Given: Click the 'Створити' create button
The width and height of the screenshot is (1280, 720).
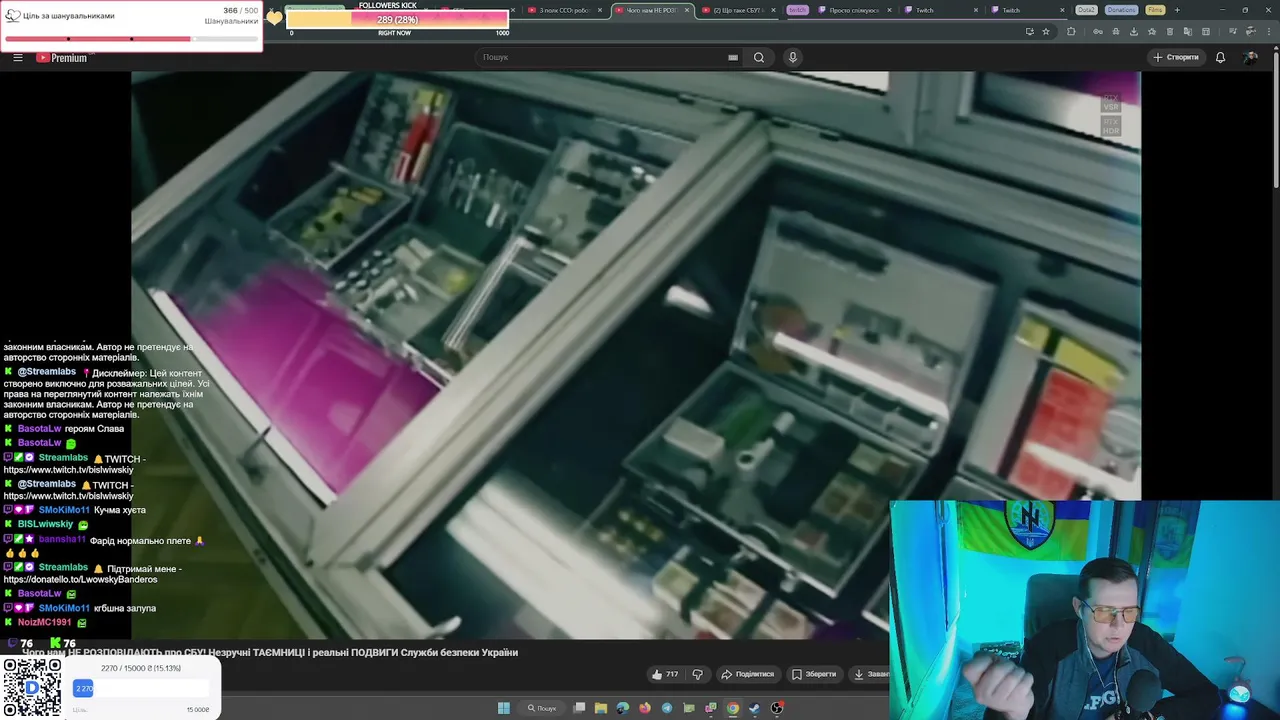Looking at the screenshot, I should 1176,57.
